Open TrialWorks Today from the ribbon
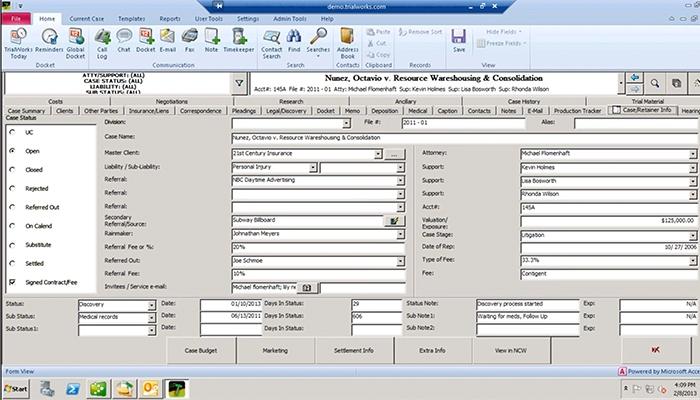The width and height of the screenshot is (700, 400). click(18, 43)
